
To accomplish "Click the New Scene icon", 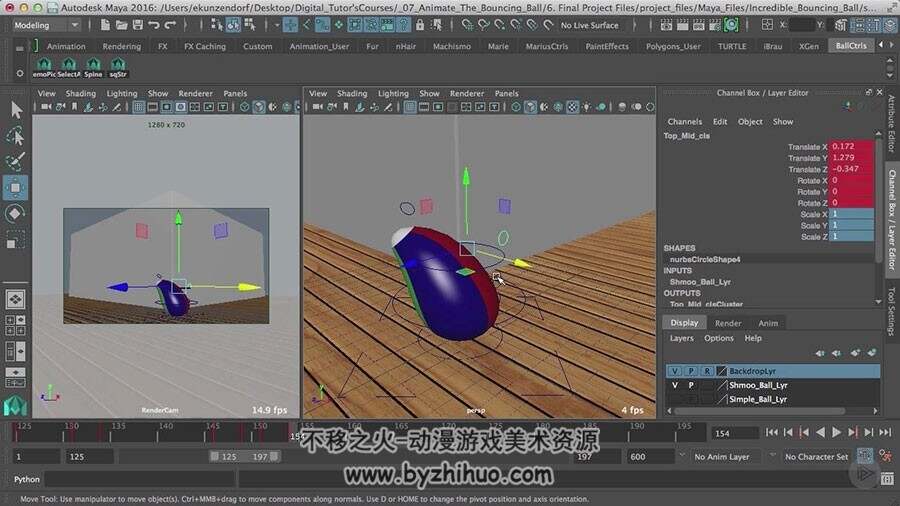I will [105, 25].
